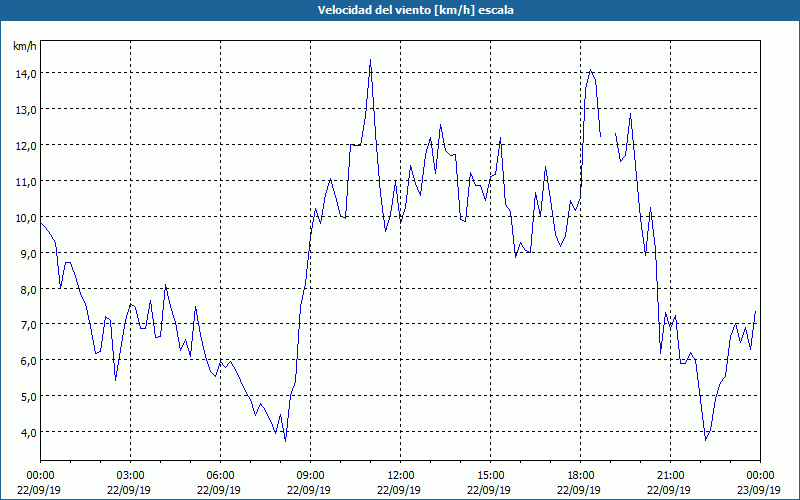Click the 15:00 time axis label
The height and width of the screenshot is (500, 800).
pos(490,476)
